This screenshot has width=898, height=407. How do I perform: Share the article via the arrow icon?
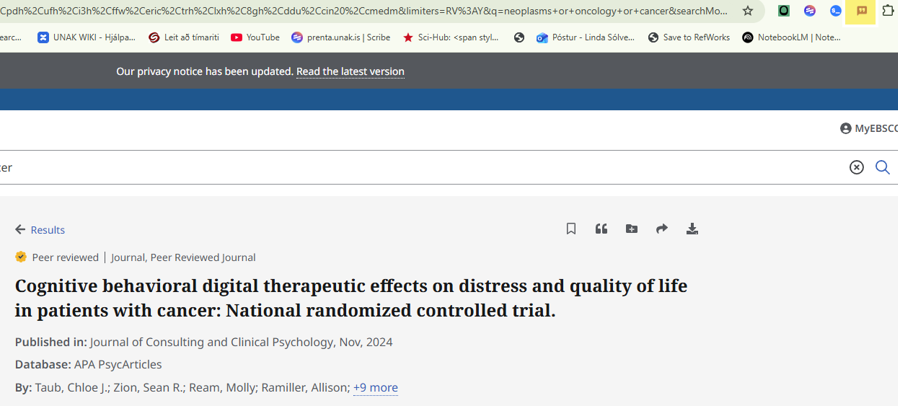point(662,229)
